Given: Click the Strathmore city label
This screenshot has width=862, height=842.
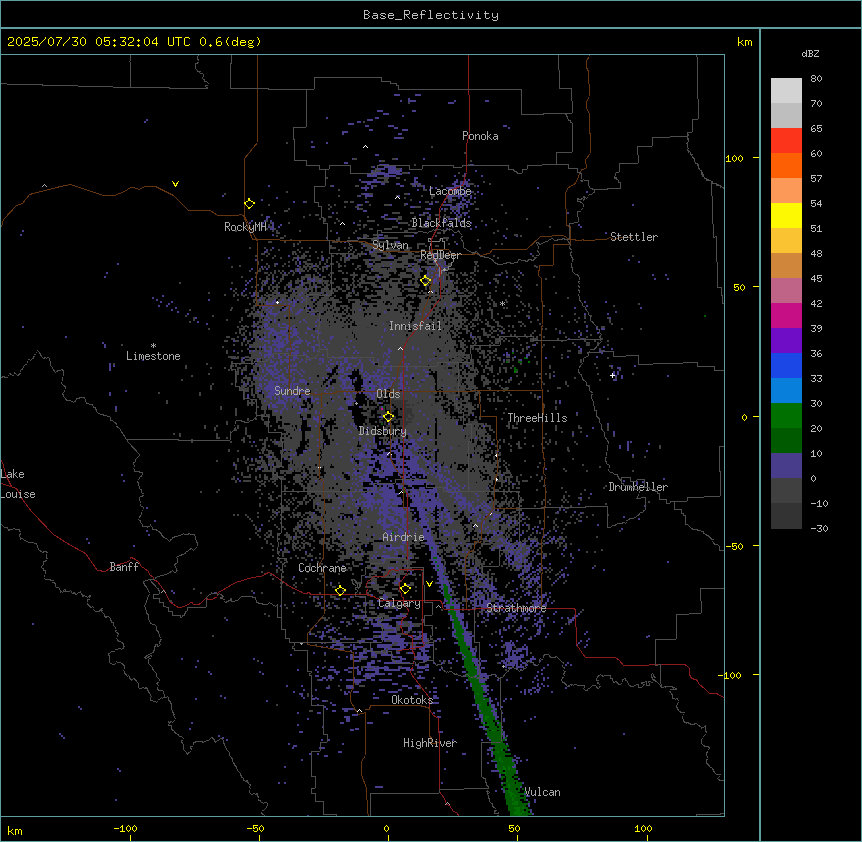Looking at the screenshot, I should tap(516, 608).
